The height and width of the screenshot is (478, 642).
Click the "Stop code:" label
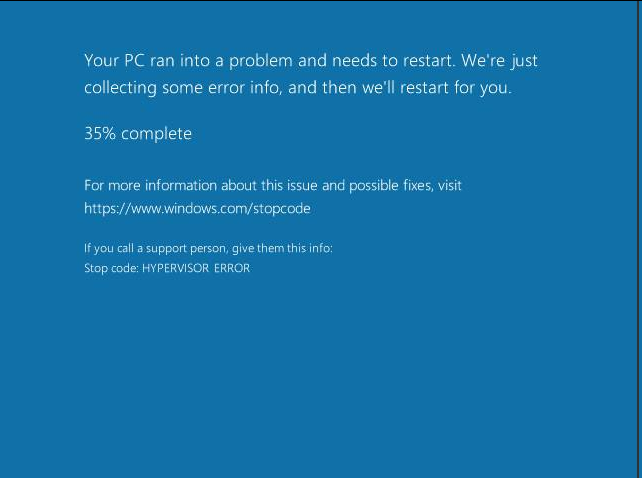click(x=111, y=268)
